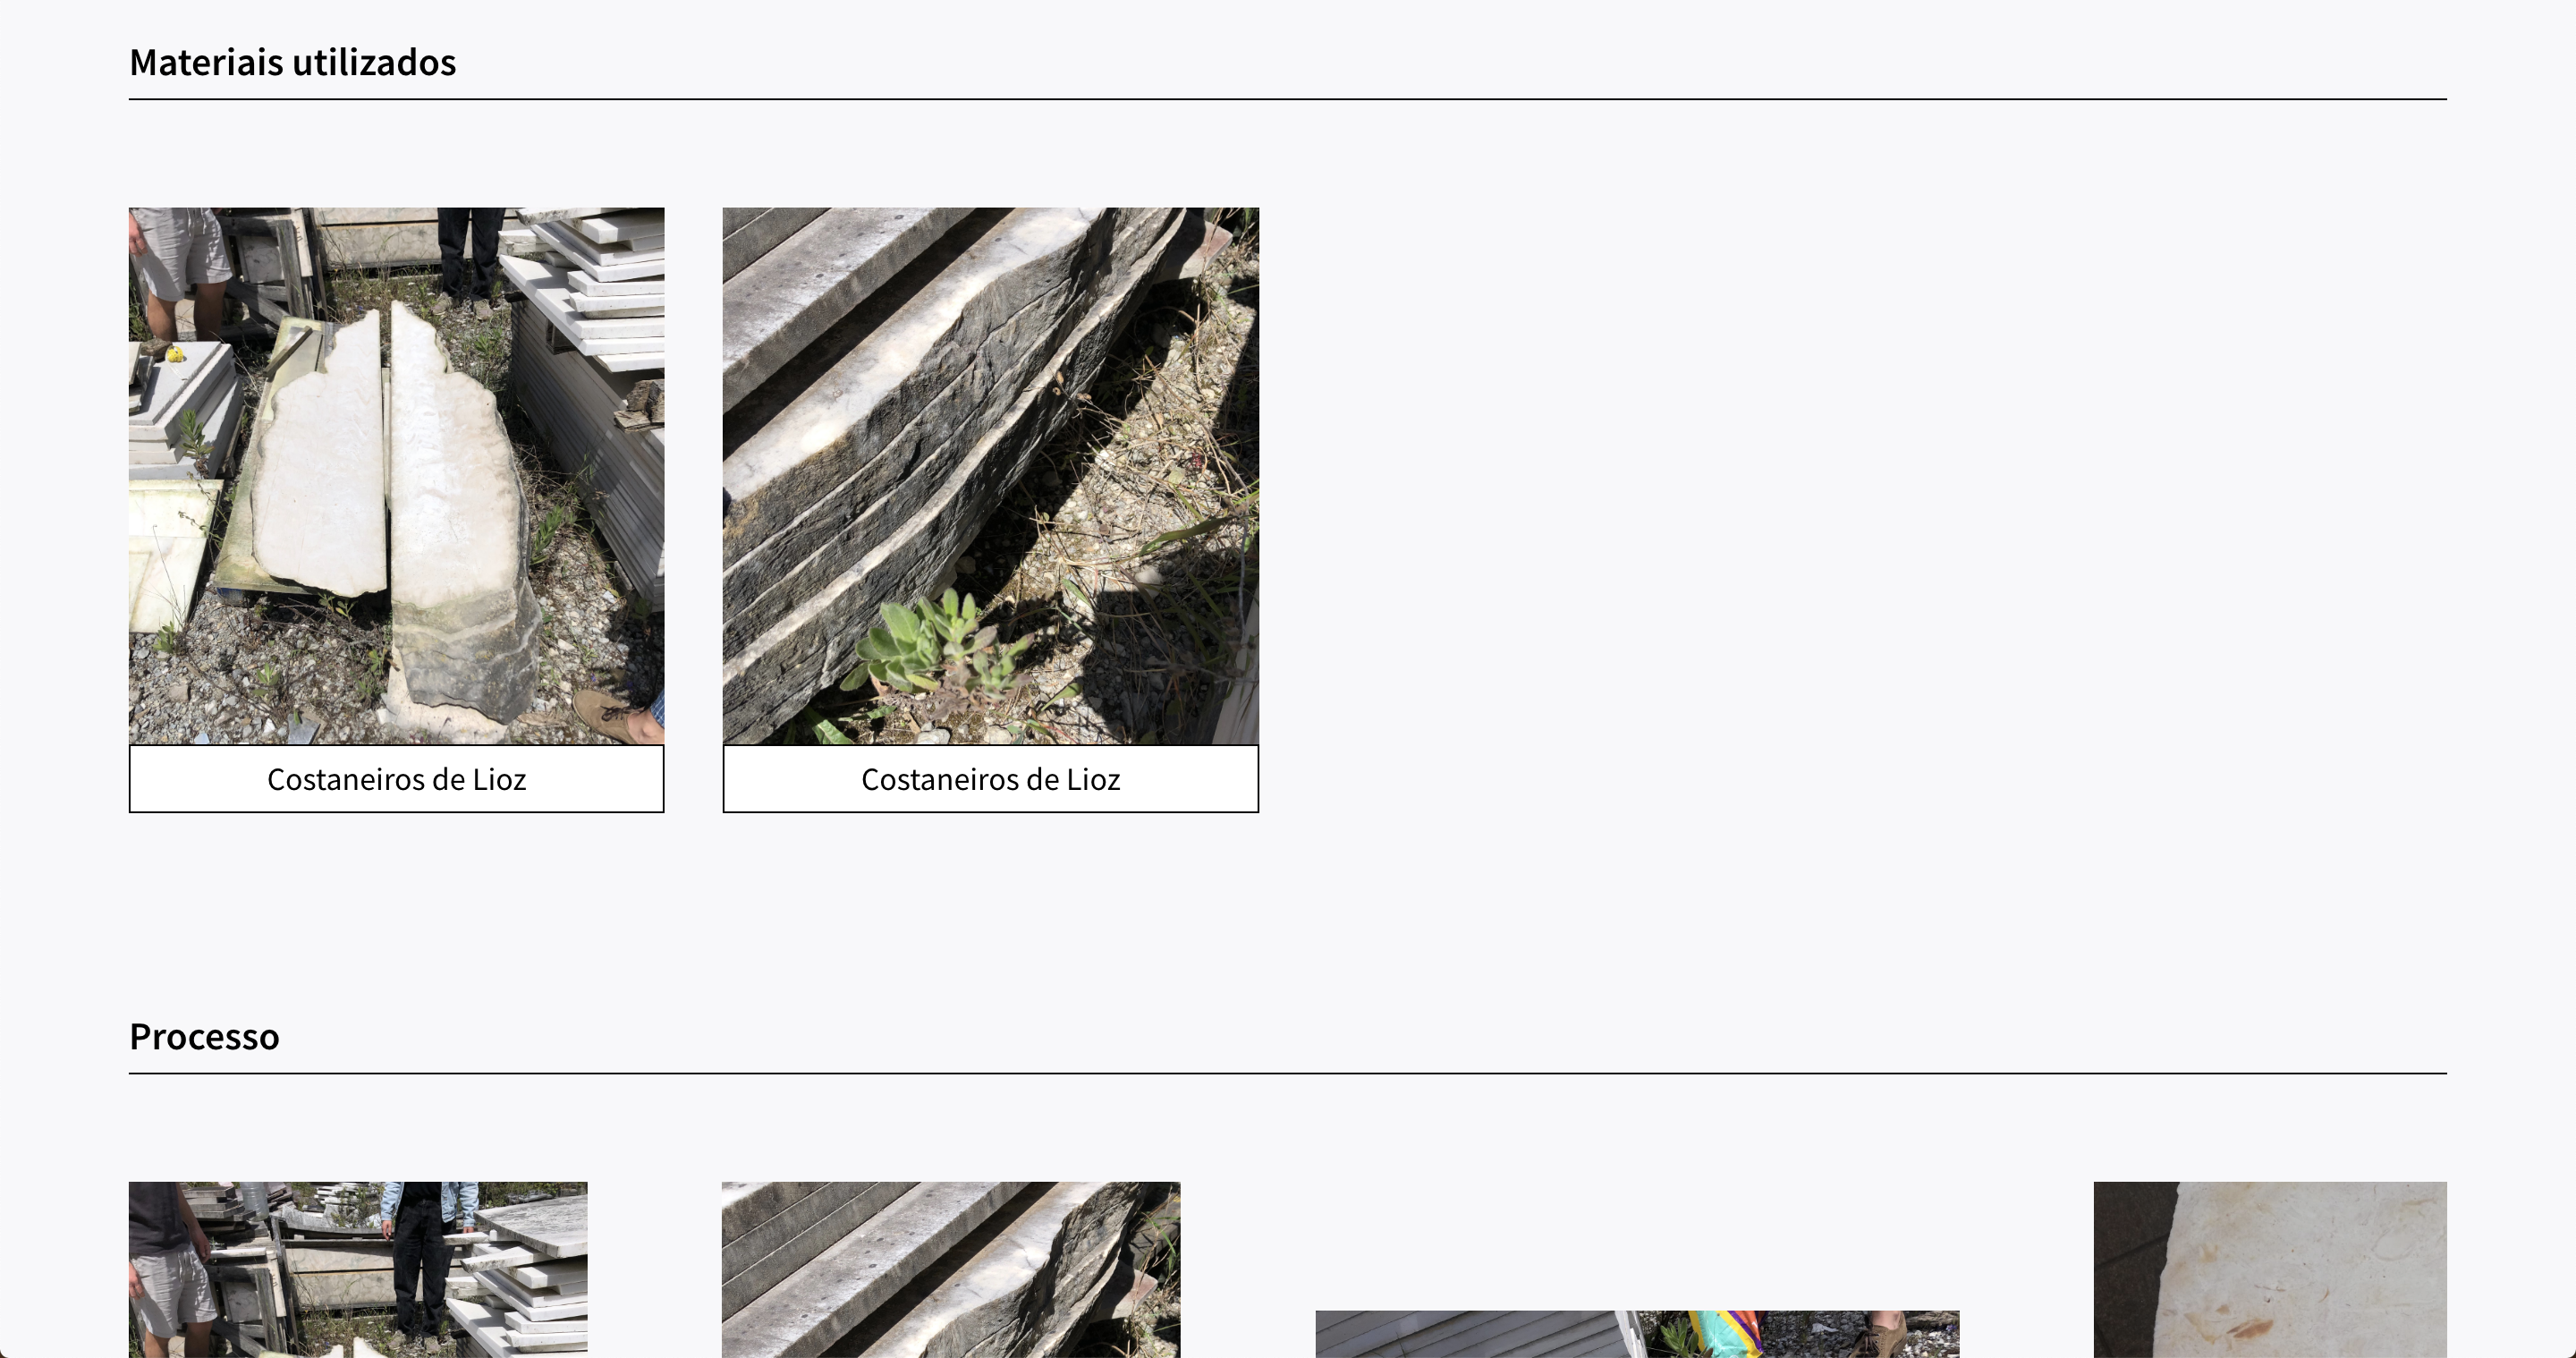The width and height of the screenshot is (2576, 1358).
Task: Click the Processo section heading
Action: click(204, 1036)
